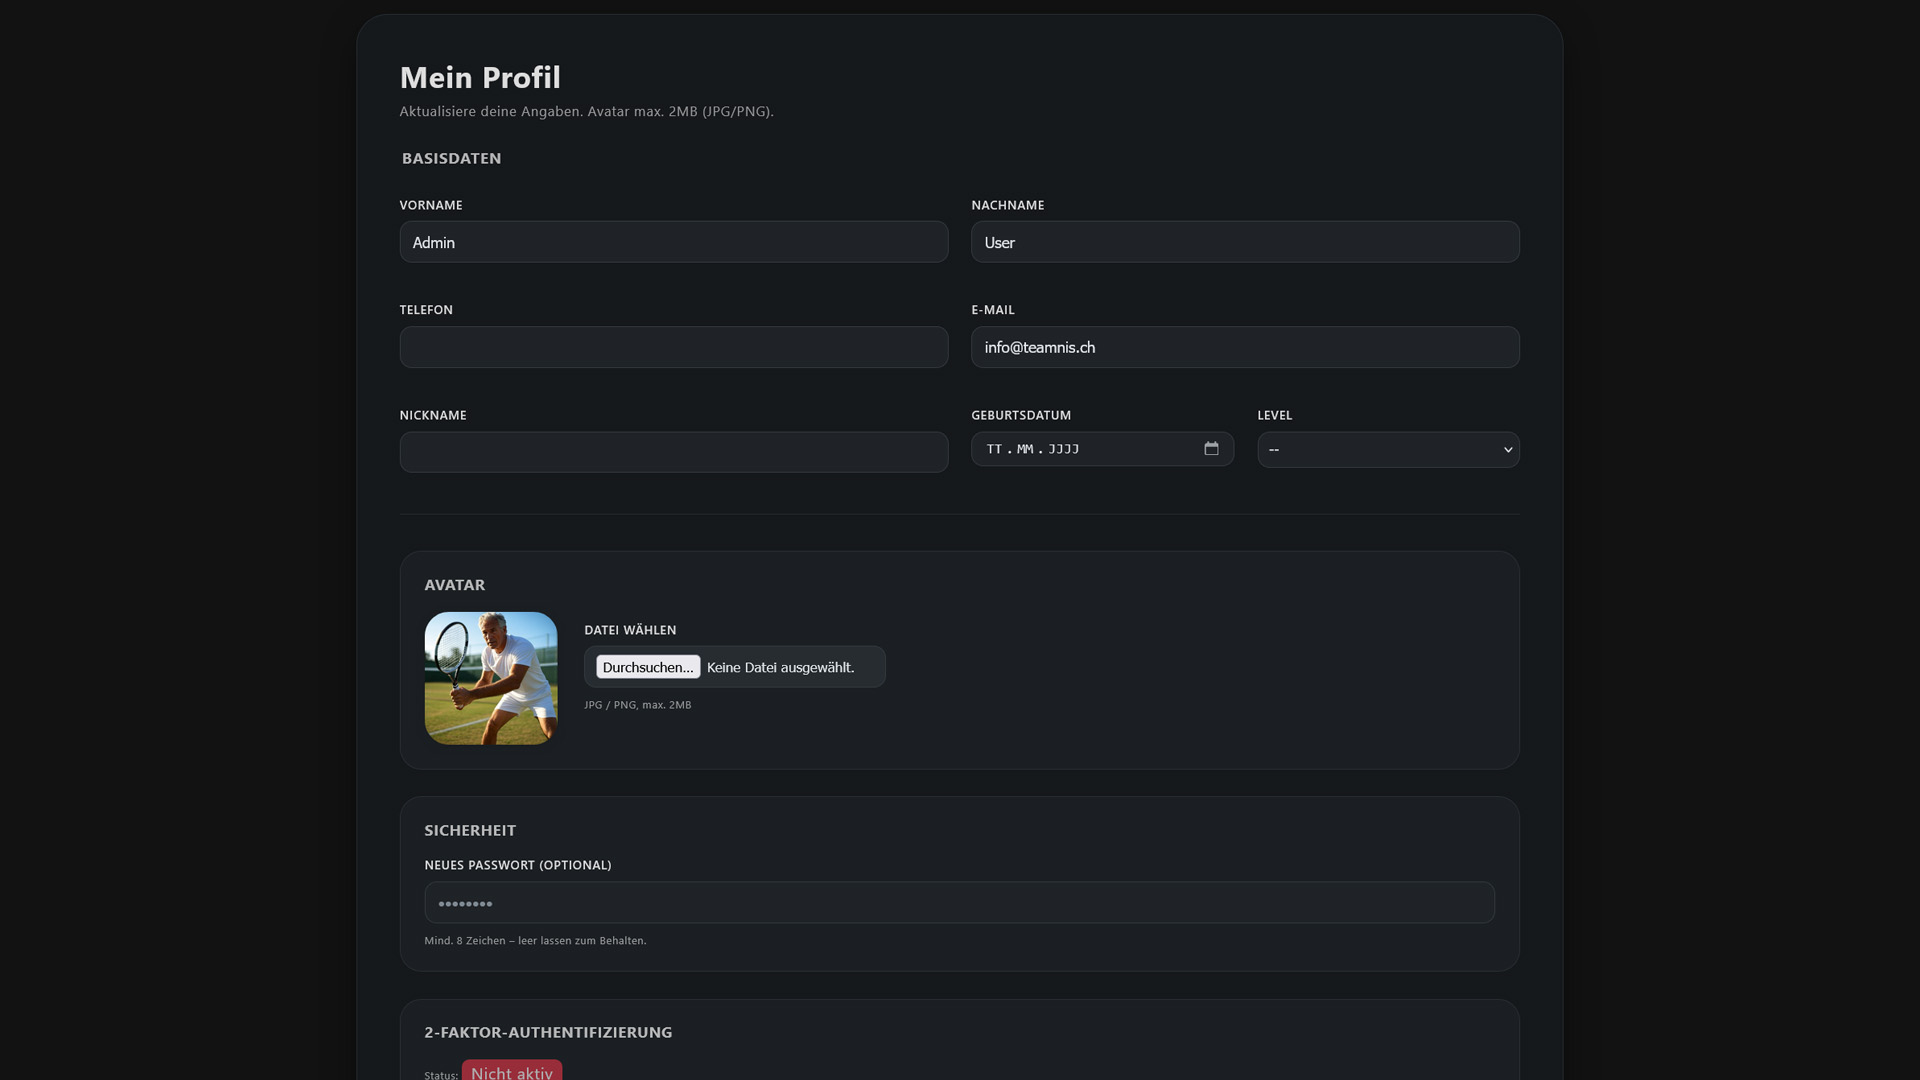1920x1080 pixels.
Task: Expand the Level dropdown
Action: click(1388, 450)
